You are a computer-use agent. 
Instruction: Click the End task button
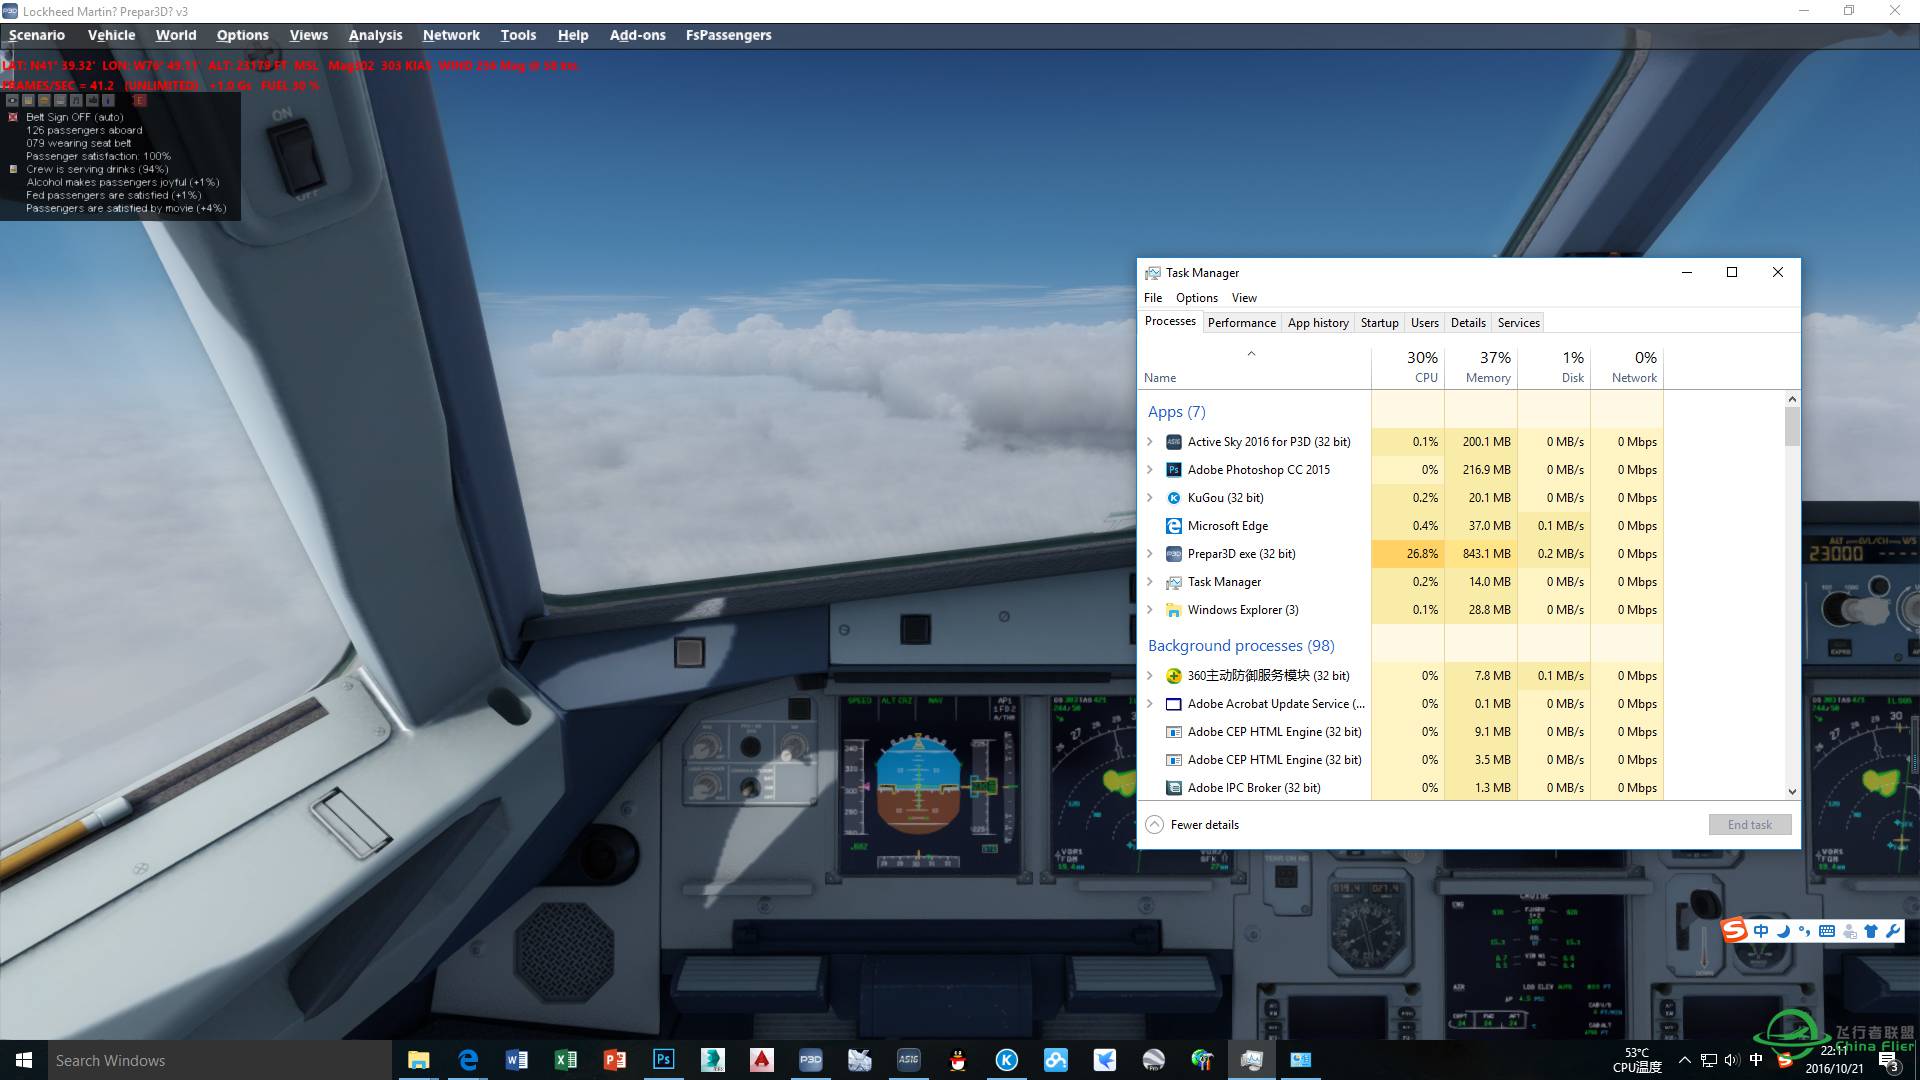click(x=1749, y=824)
